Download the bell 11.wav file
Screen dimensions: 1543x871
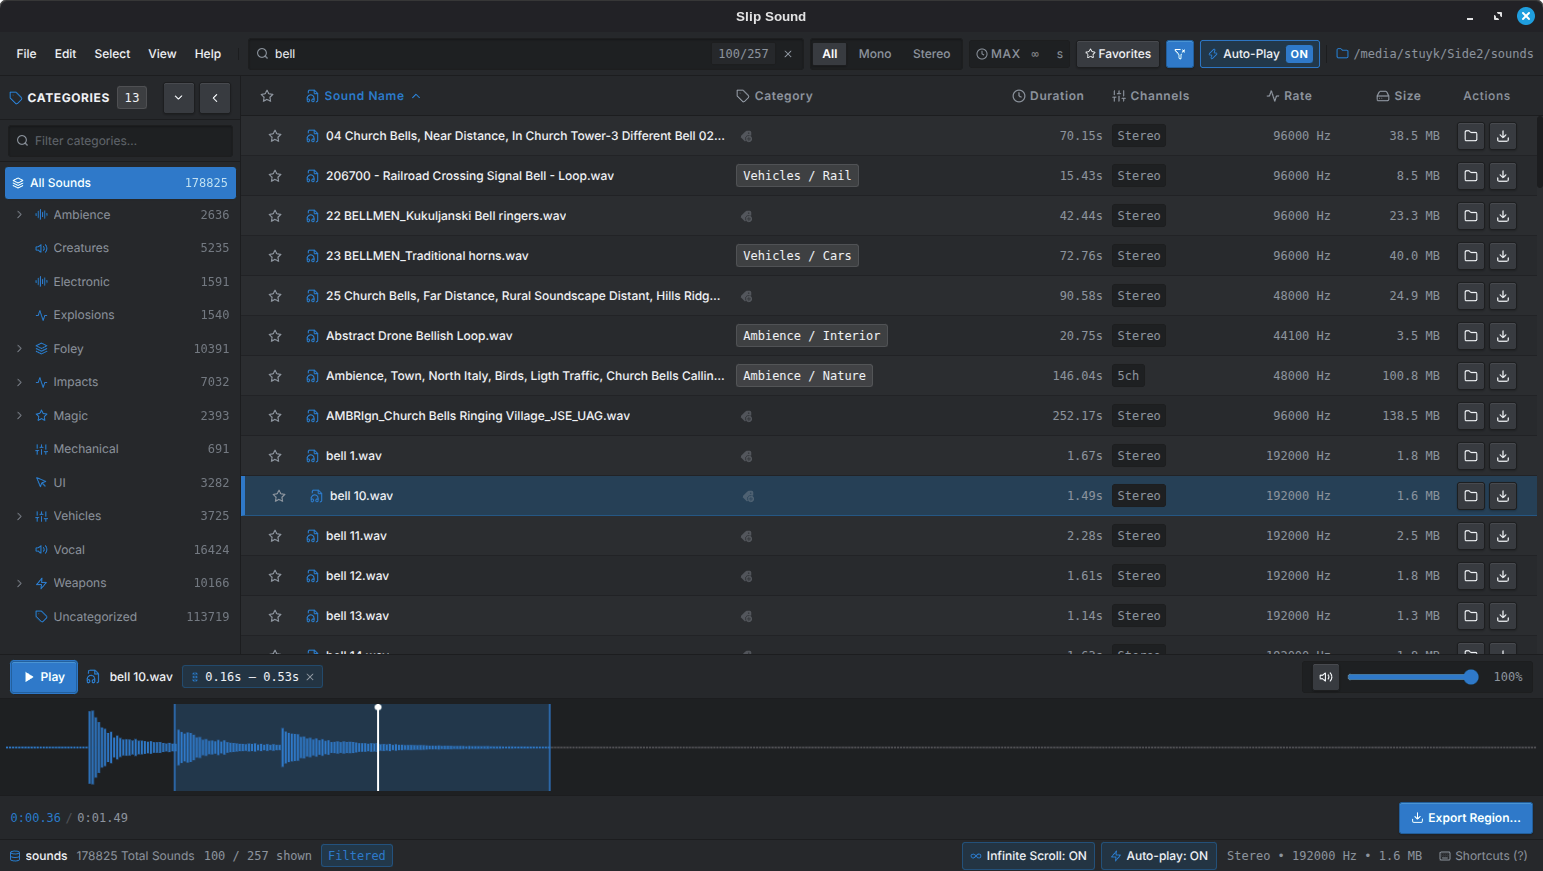coord(1503,536)
